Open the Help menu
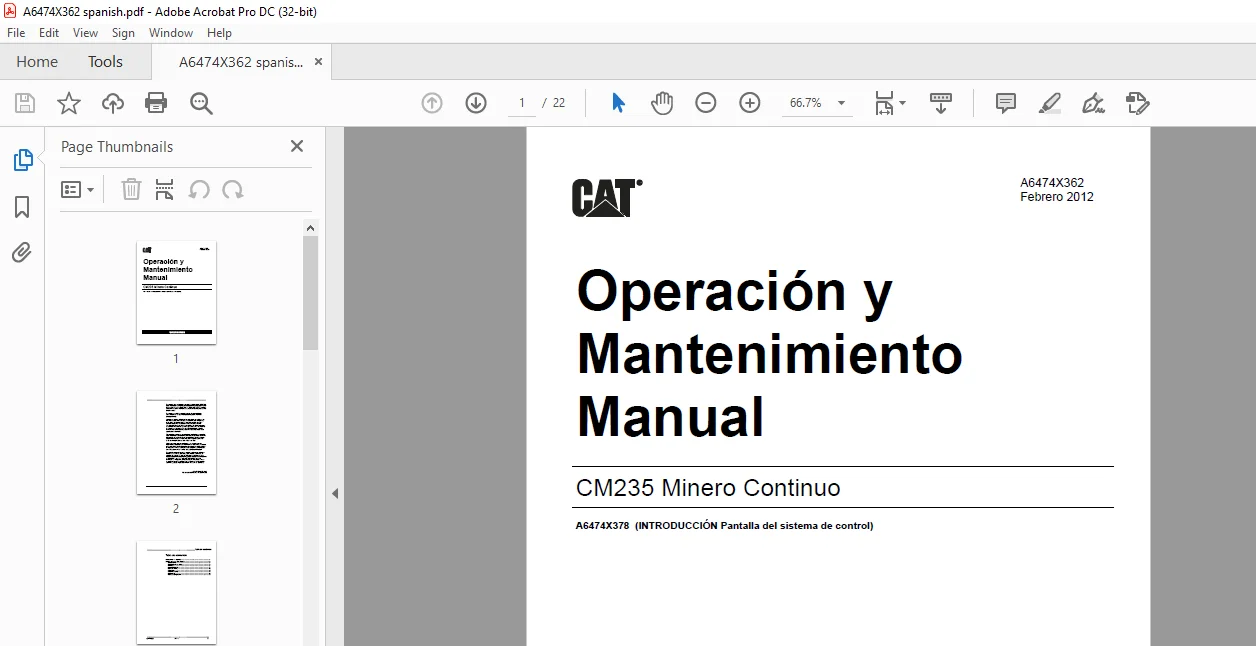This screenshot has width=1256, height=646. pyautogui.click(x=219, y=33)
